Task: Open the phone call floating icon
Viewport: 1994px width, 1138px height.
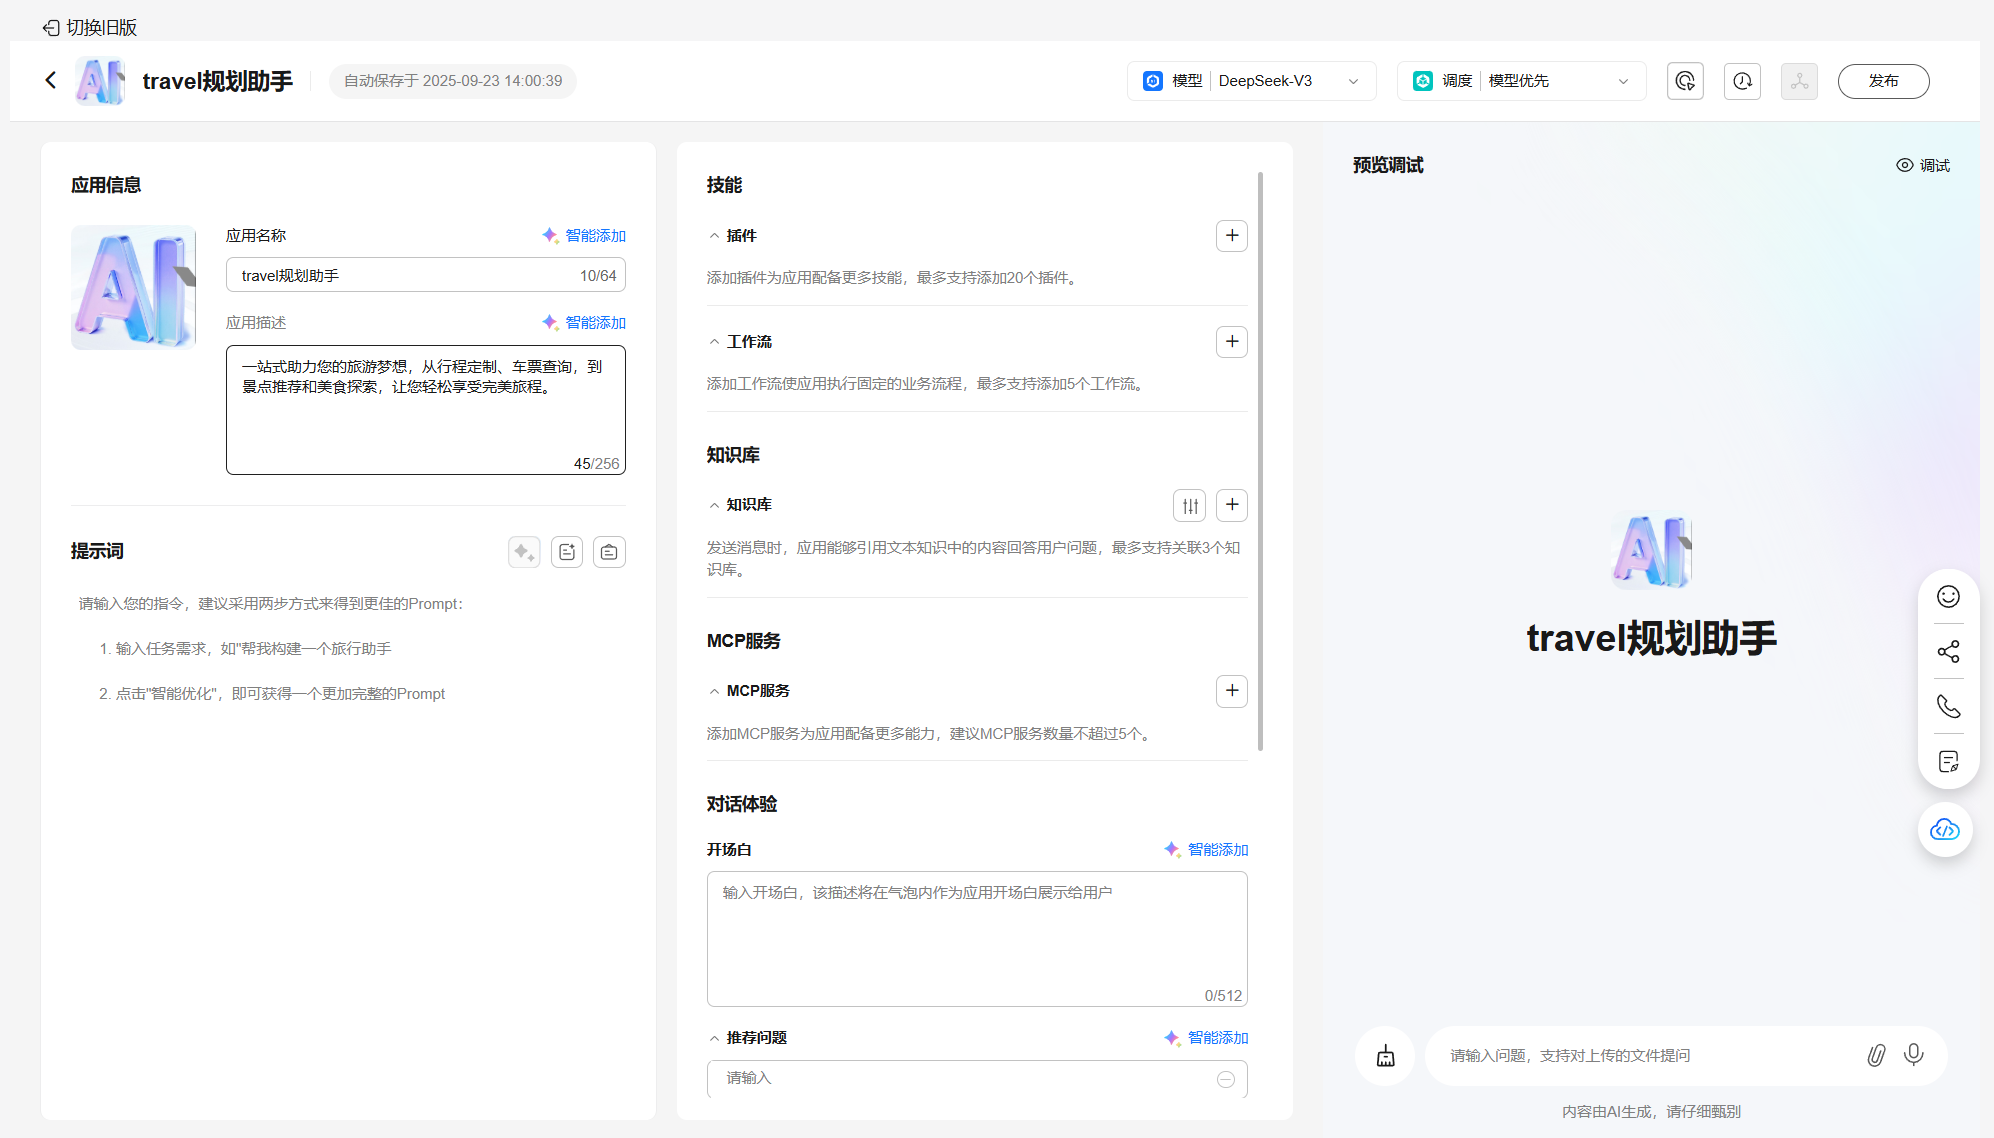Action: 1948,707
